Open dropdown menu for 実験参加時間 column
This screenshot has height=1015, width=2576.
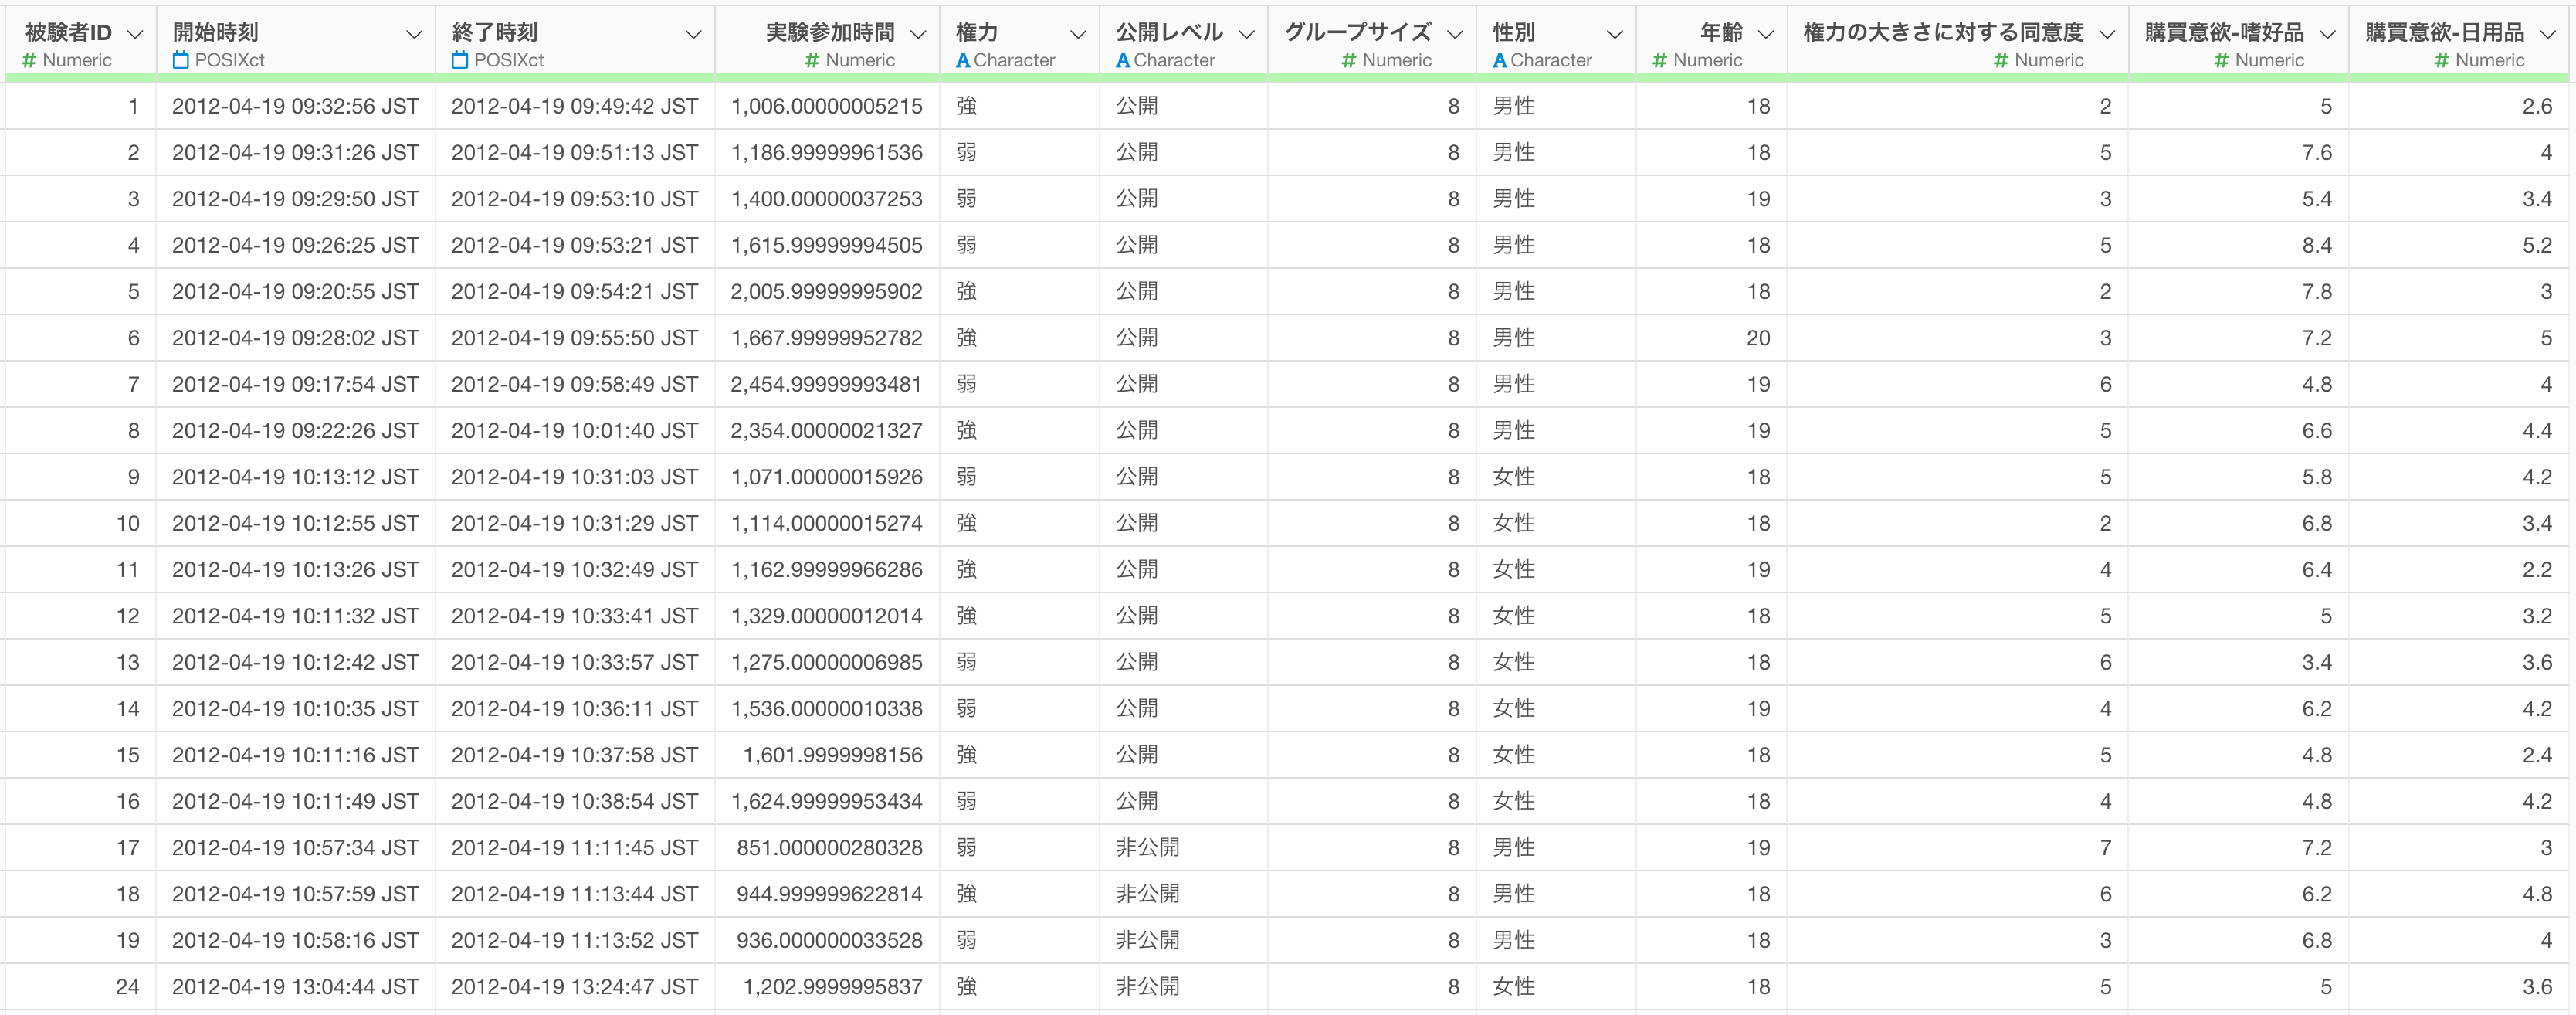click(x=918, y=34)
